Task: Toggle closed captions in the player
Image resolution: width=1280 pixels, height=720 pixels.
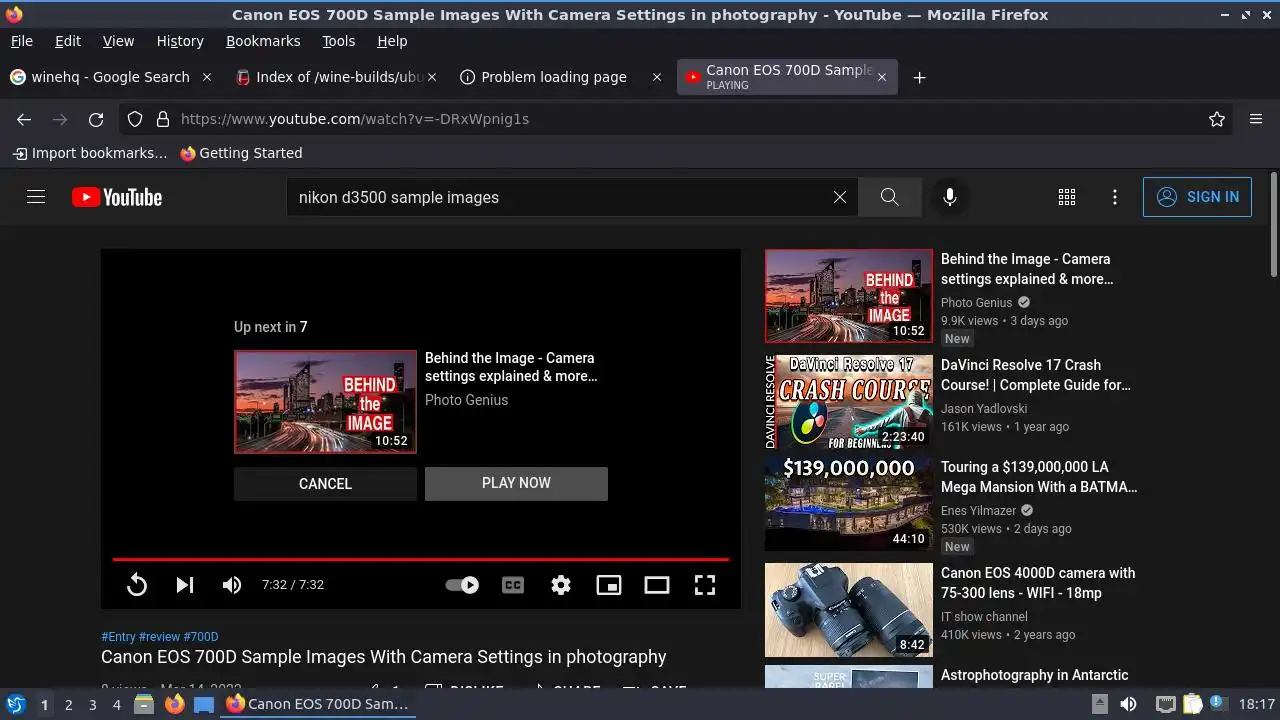Action: [x=513, y=585]
